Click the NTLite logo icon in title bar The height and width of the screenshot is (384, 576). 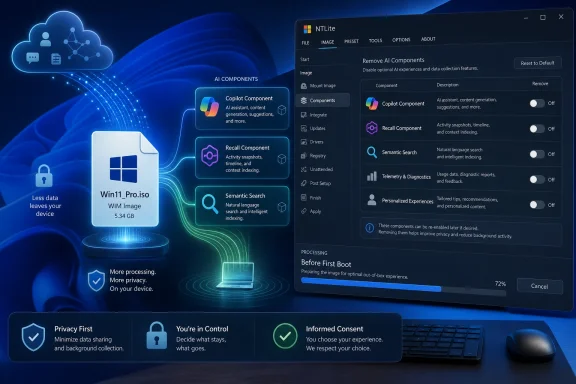(307, 29)
